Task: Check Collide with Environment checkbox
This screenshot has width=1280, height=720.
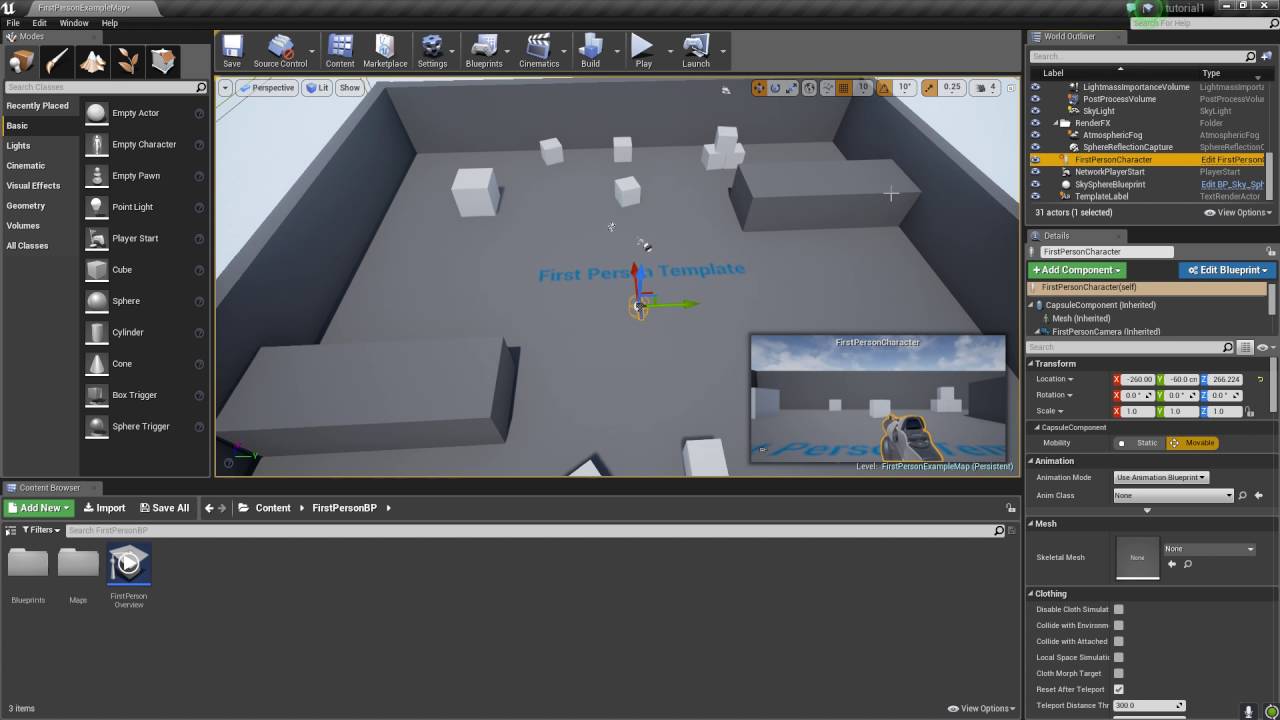Action: pos(1118,625)
